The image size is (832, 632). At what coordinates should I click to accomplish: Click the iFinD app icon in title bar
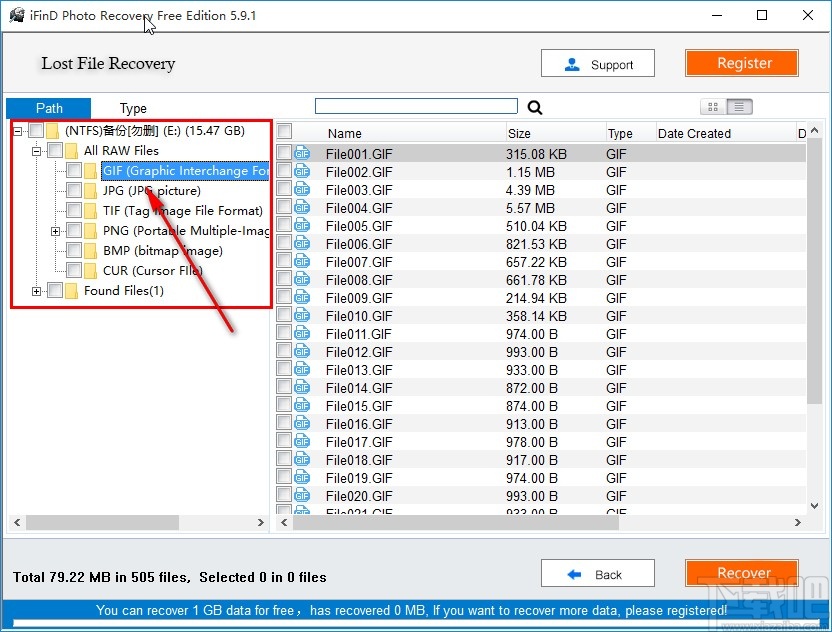pos(17,15)
